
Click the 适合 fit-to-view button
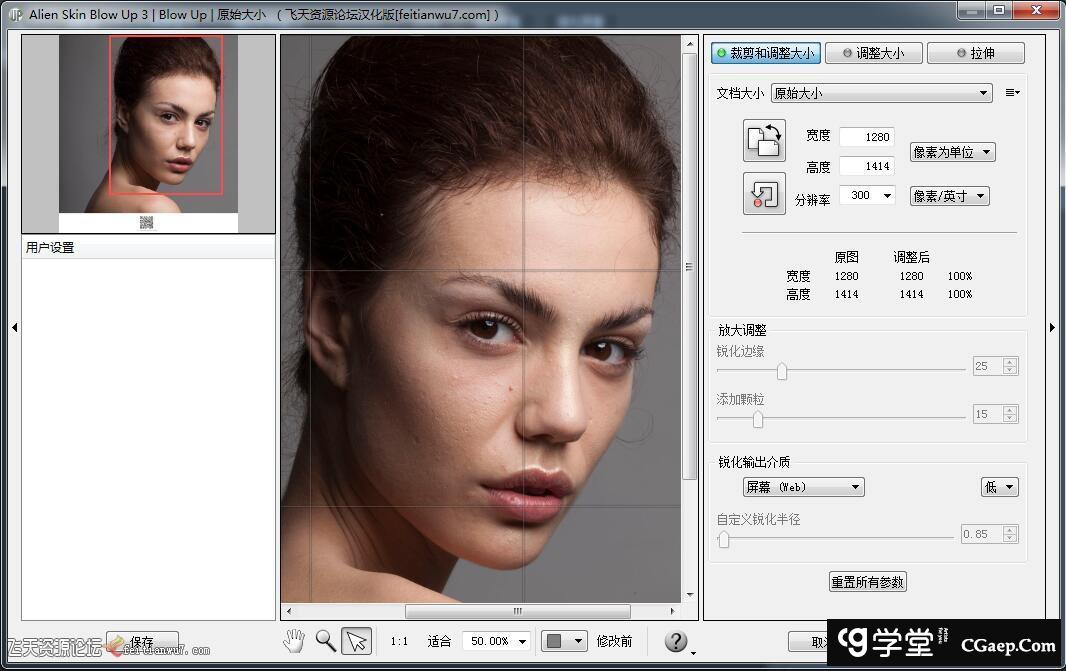click(x=439, y=641)
